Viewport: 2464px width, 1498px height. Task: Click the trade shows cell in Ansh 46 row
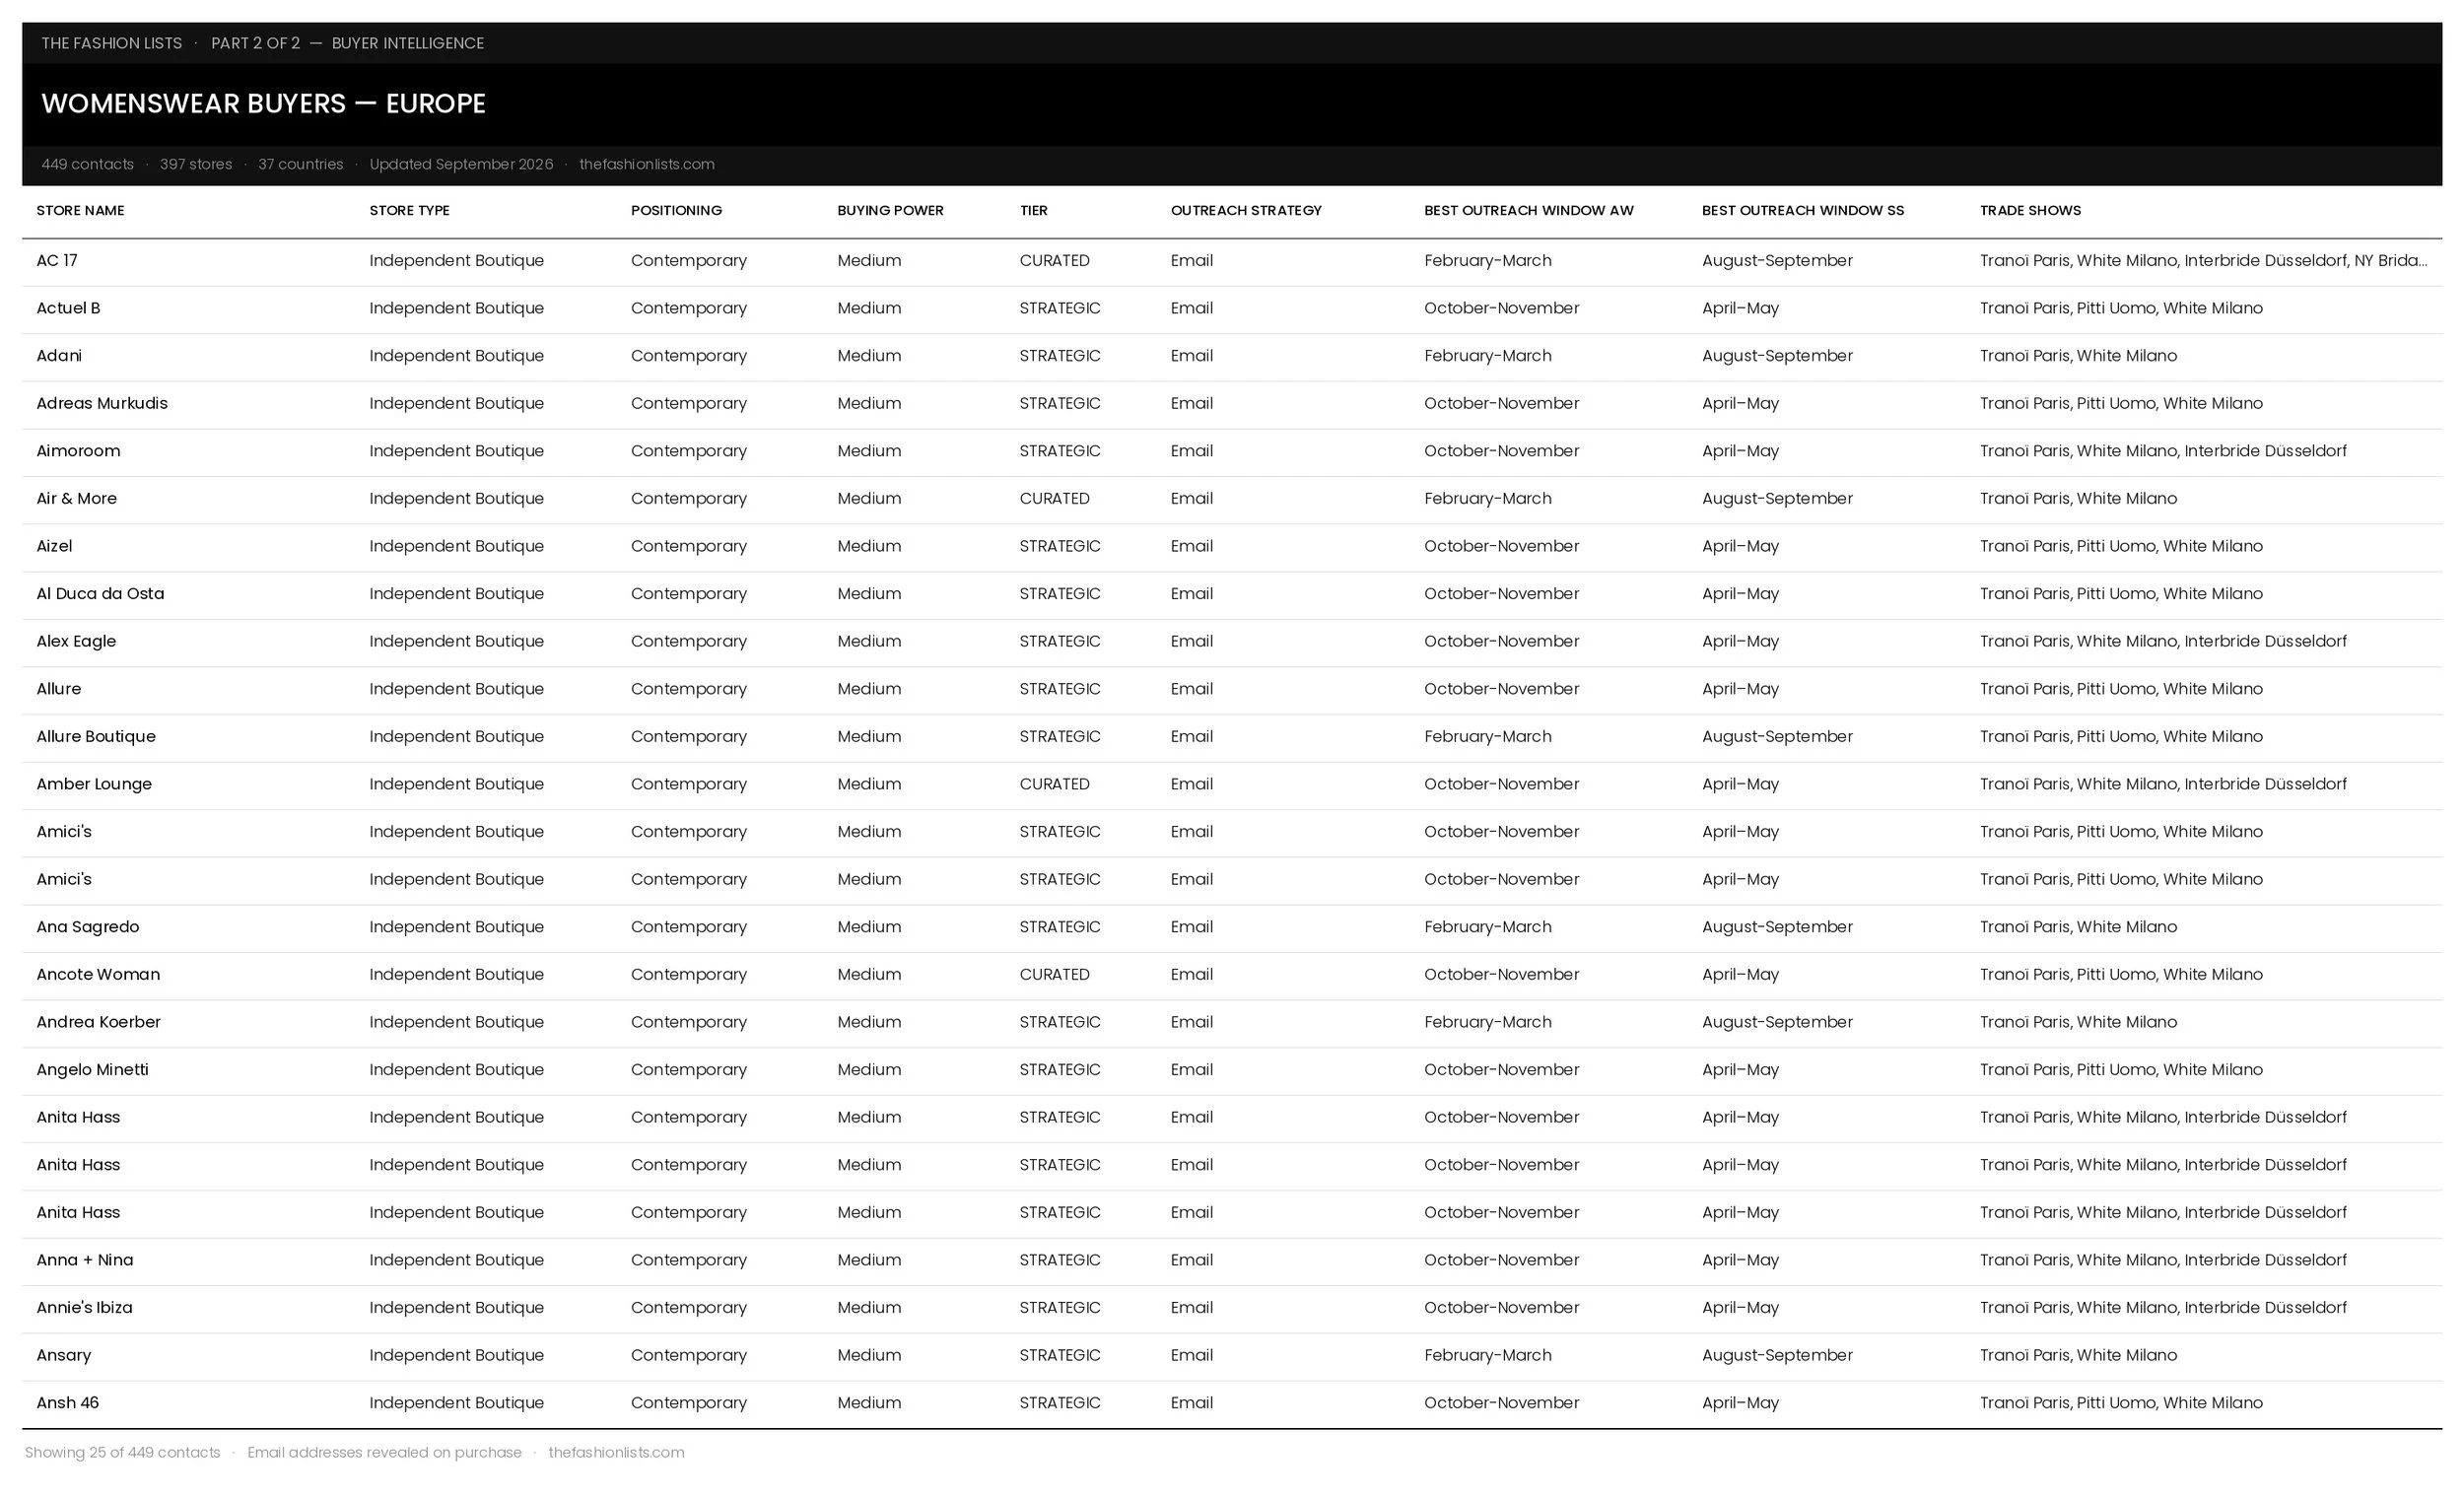[x=2121, y=1403]
